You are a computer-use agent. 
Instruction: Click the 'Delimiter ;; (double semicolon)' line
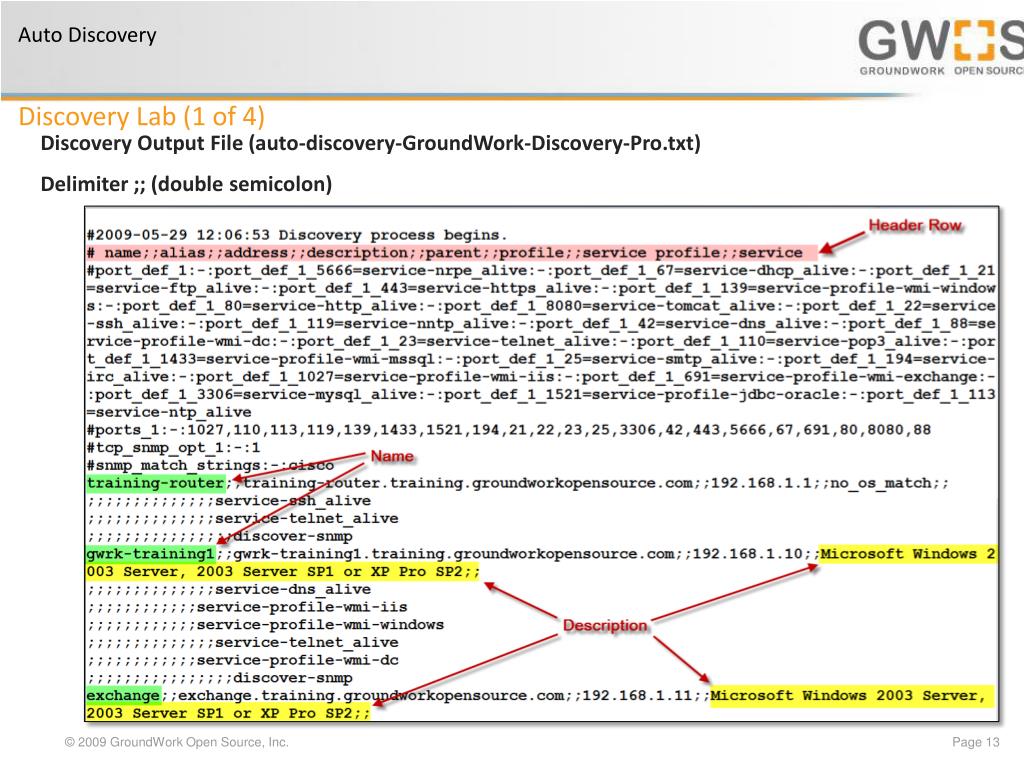point(186,184)
